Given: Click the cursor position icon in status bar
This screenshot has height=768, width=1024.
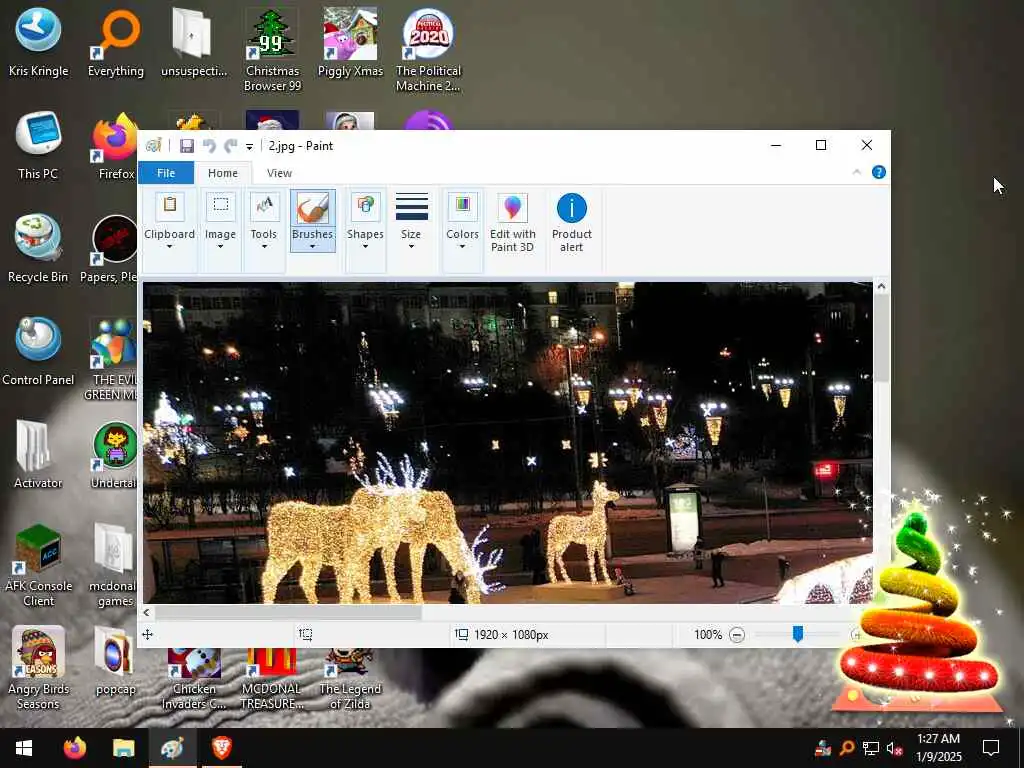Looking at the screenshot, I should pyautogui.click(x=148, y=634).
